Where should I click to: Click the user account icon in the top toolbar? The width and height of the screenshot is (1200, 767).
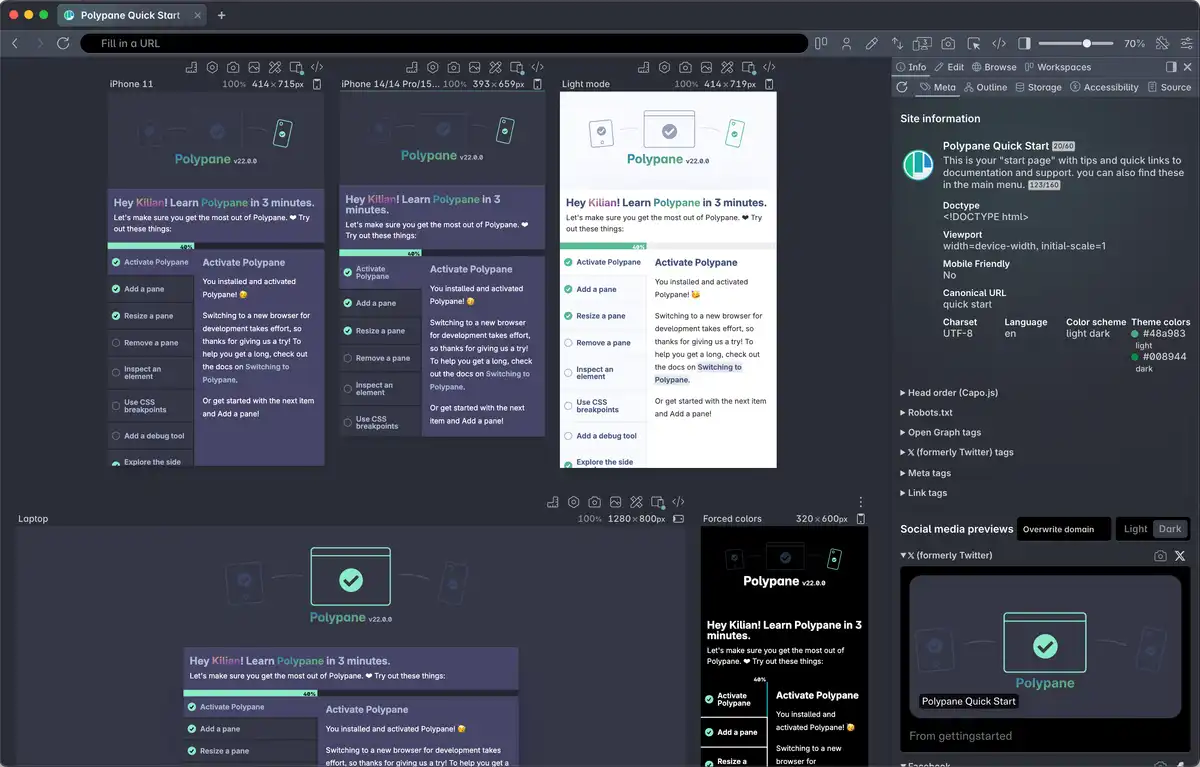point(847,44)
